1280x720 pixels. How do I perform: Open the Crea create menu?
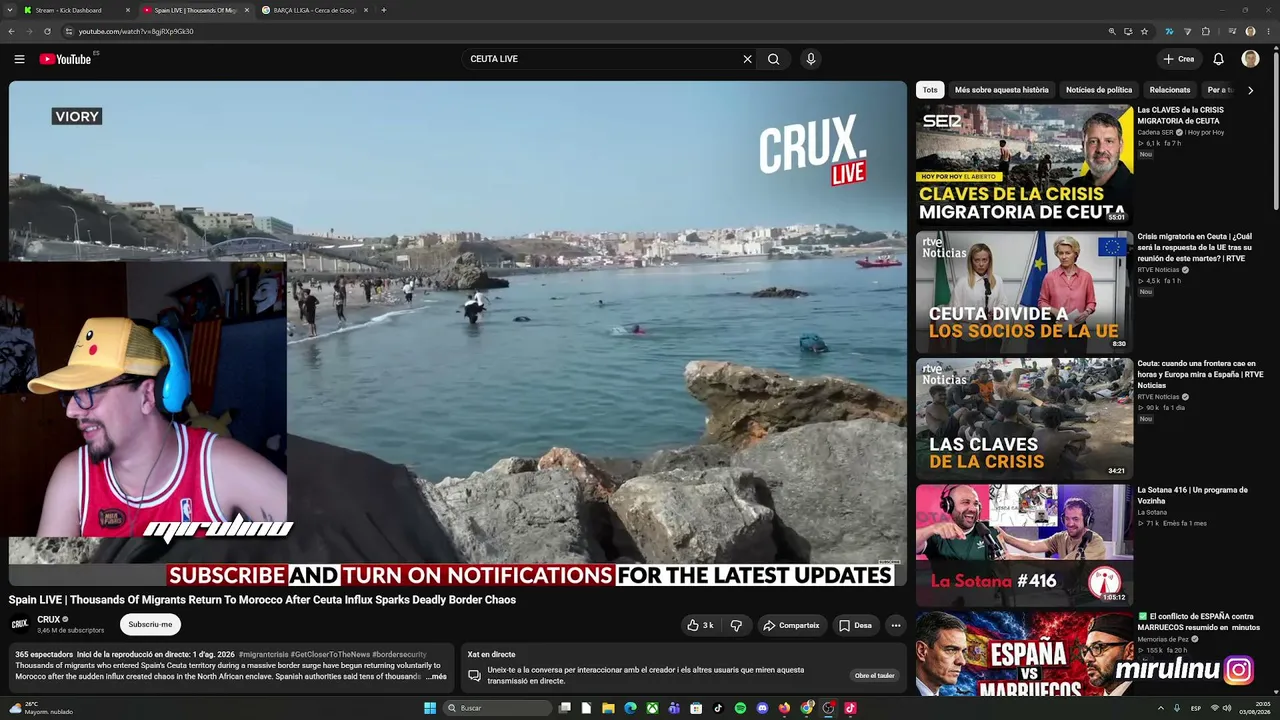1179,59
